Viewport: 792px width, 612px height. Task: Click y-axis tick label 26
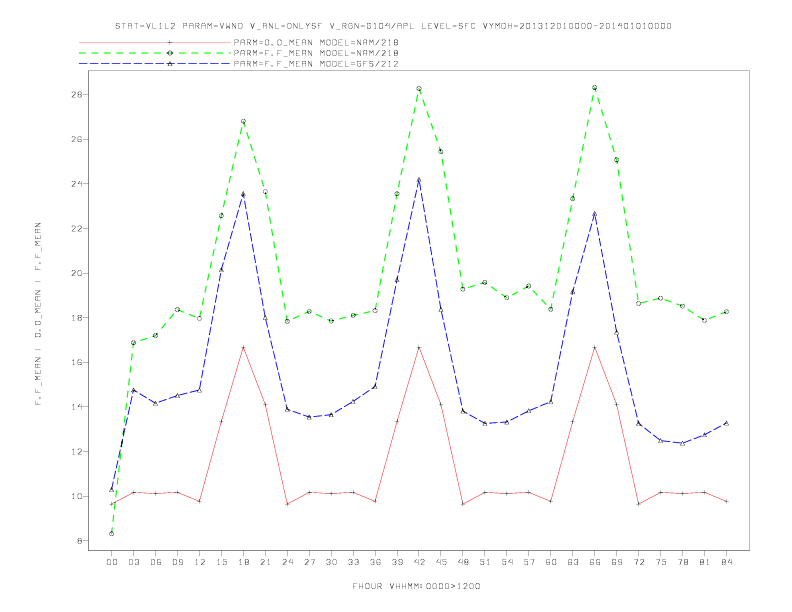coord(77,139)
